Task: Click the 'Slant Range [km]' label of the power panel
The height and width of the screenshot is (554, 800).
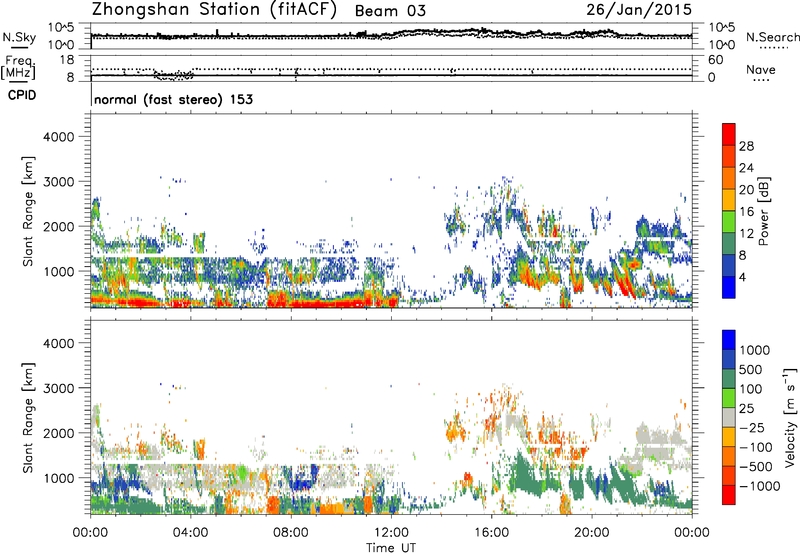Action: [x=28, y=211]
